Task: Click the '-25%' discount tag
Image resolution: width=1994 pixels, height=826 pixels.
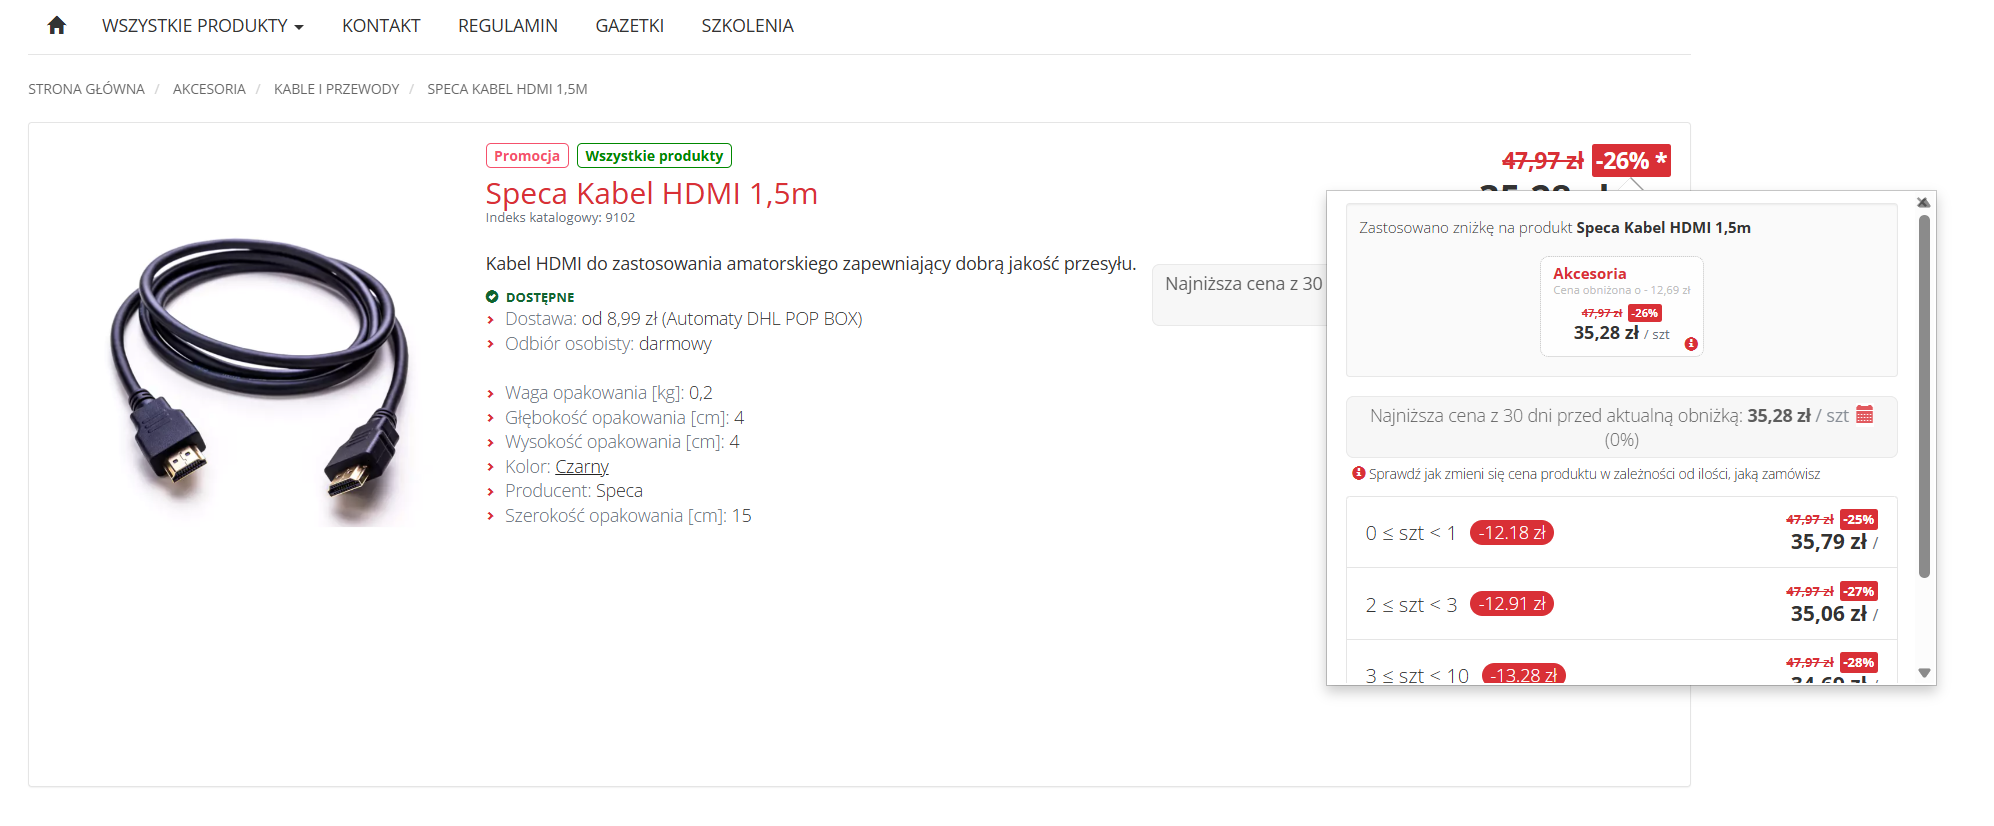Action: pyautogui.click(x=1859, y=520)
